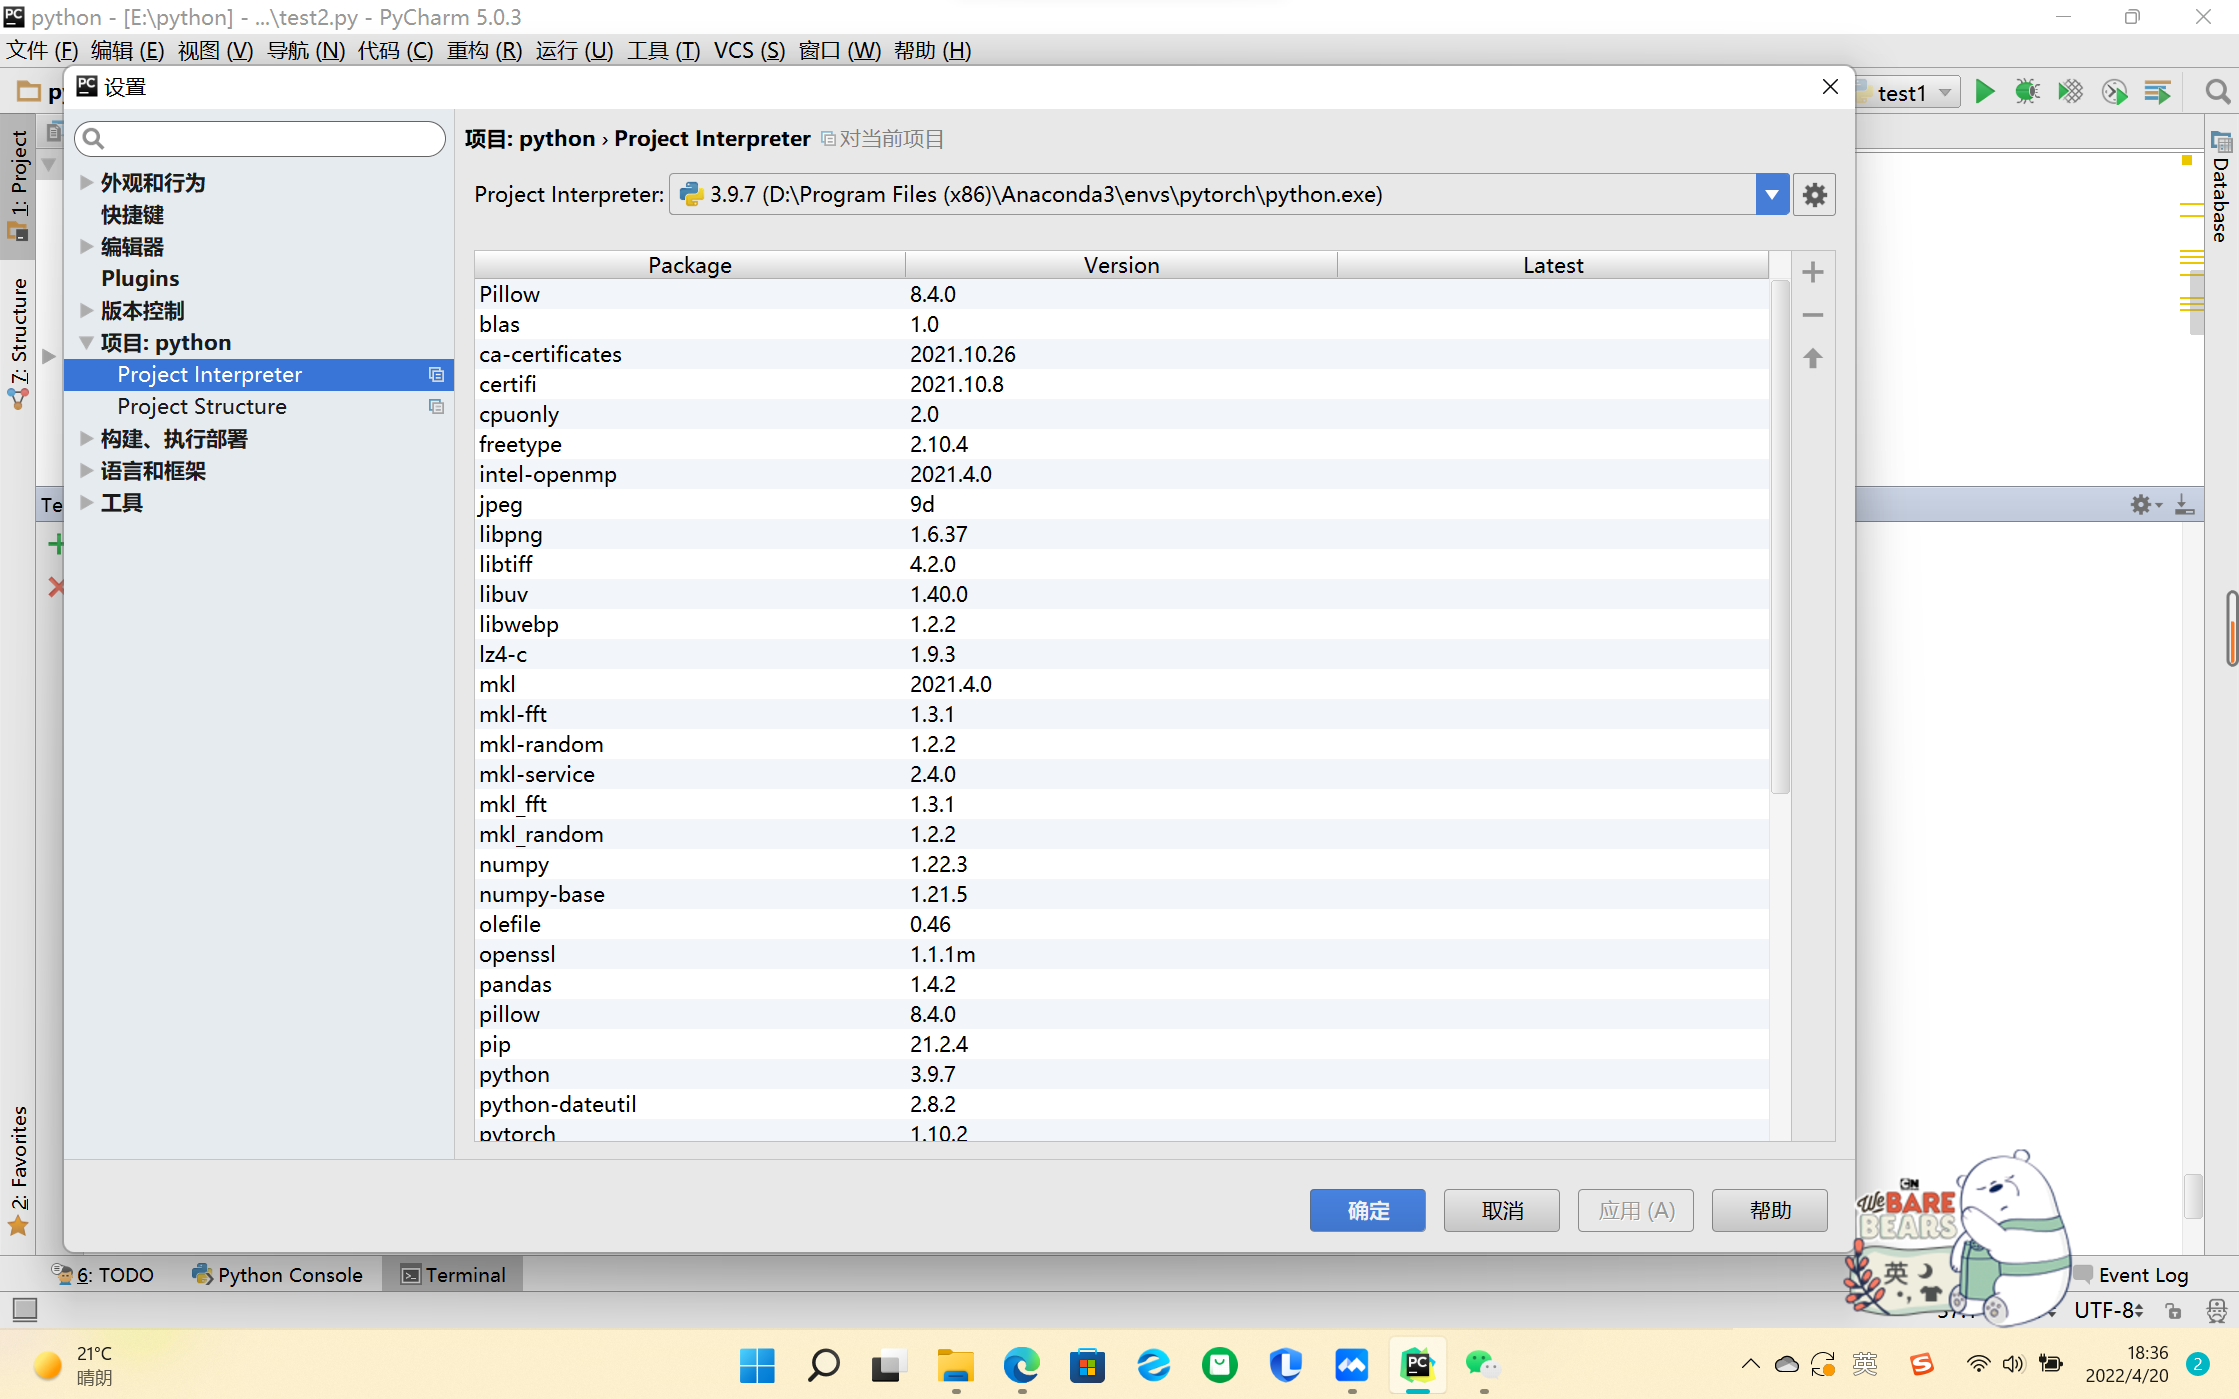
Task: Click the gear icon next to the interpreter path
Action: tap(1814, 194)
